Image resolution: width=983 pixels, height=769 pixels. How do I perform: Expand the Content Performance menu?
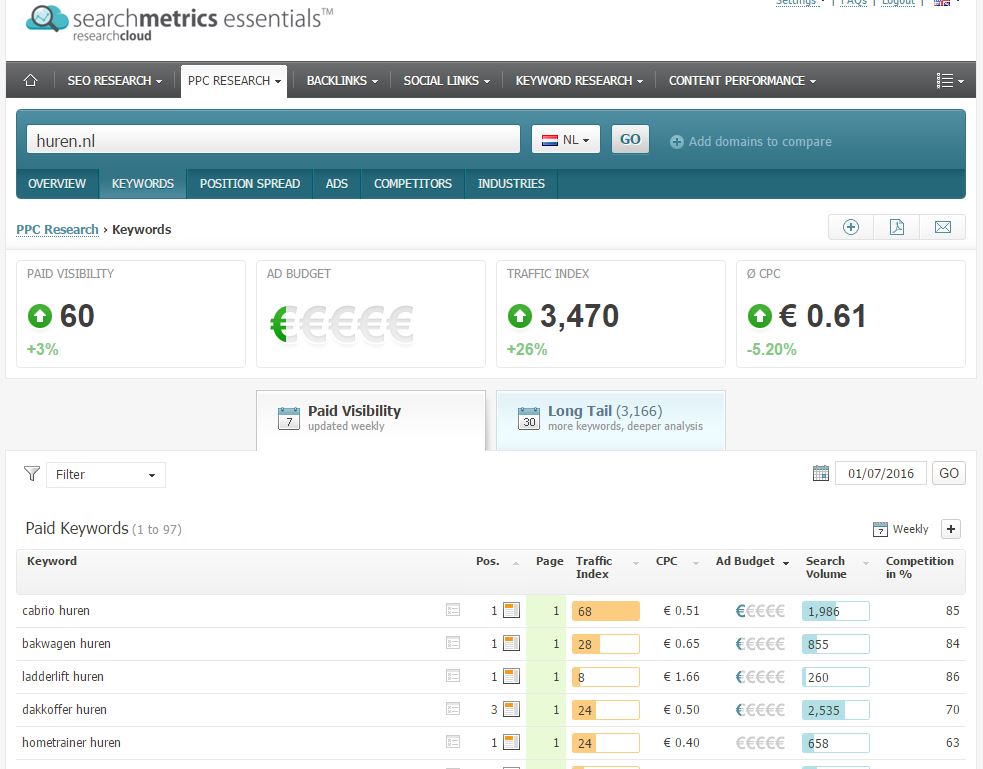point(742,81)
